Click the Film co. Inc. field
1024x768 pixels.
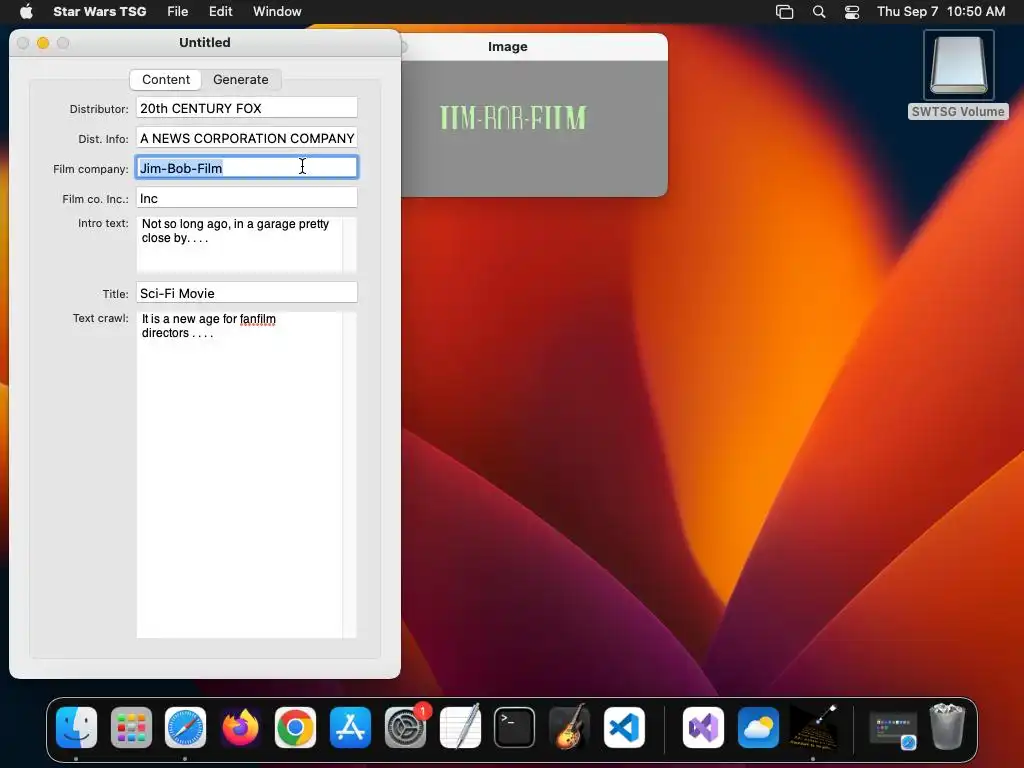pyautogui.click(x=247, y=198)
